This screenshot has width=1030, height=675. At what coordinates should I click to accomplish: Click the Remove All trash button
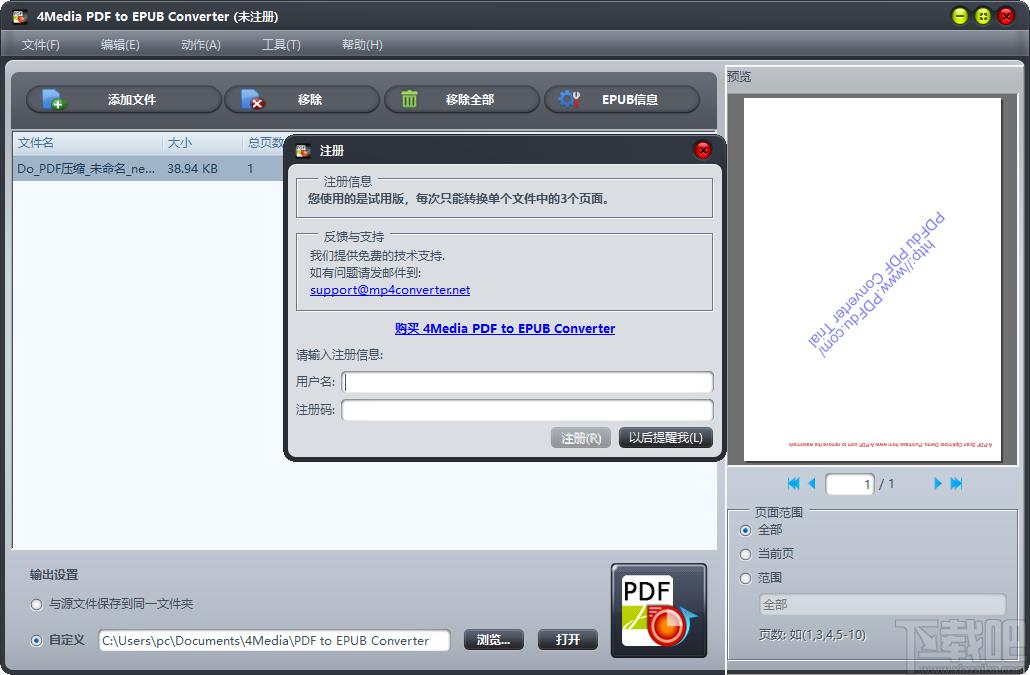(x=461, y=99)
